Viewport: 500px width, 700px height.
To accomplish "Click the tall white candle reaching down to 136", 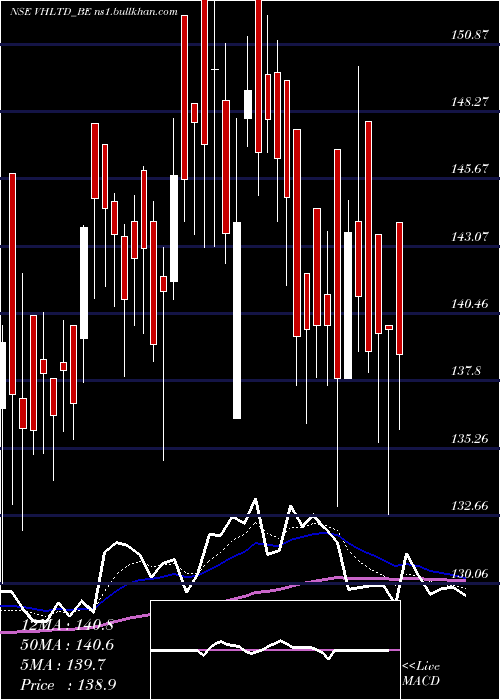I will [237, 320].
